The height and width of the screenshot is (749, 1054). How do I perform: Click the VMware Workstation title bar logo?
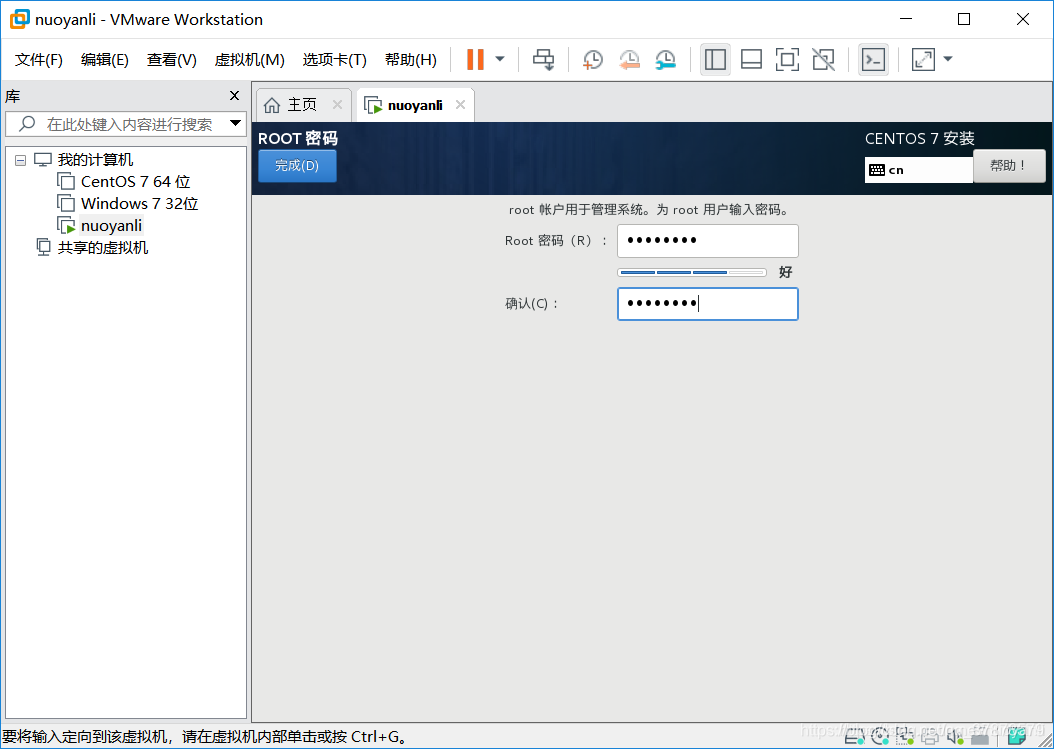tap(19, 19)
